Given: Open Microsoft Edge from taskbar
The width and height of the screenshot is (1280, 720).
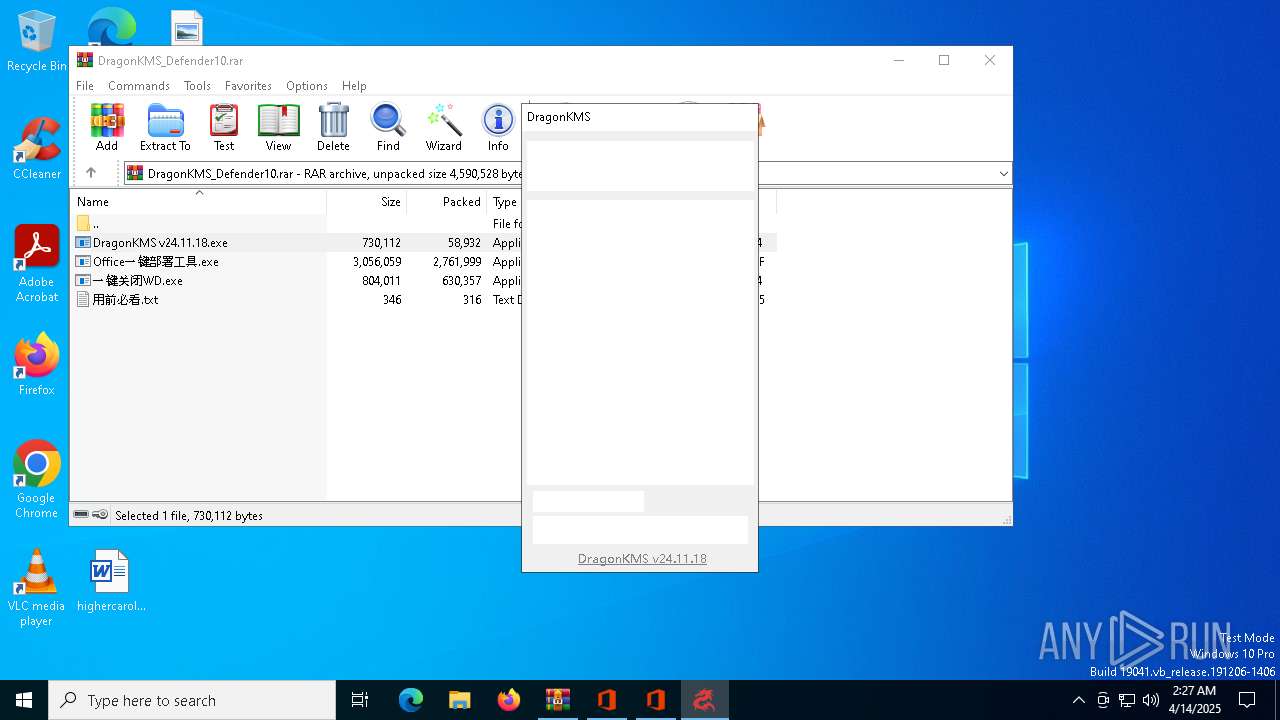Looking at the screenshot, I should tap(411, 700).
